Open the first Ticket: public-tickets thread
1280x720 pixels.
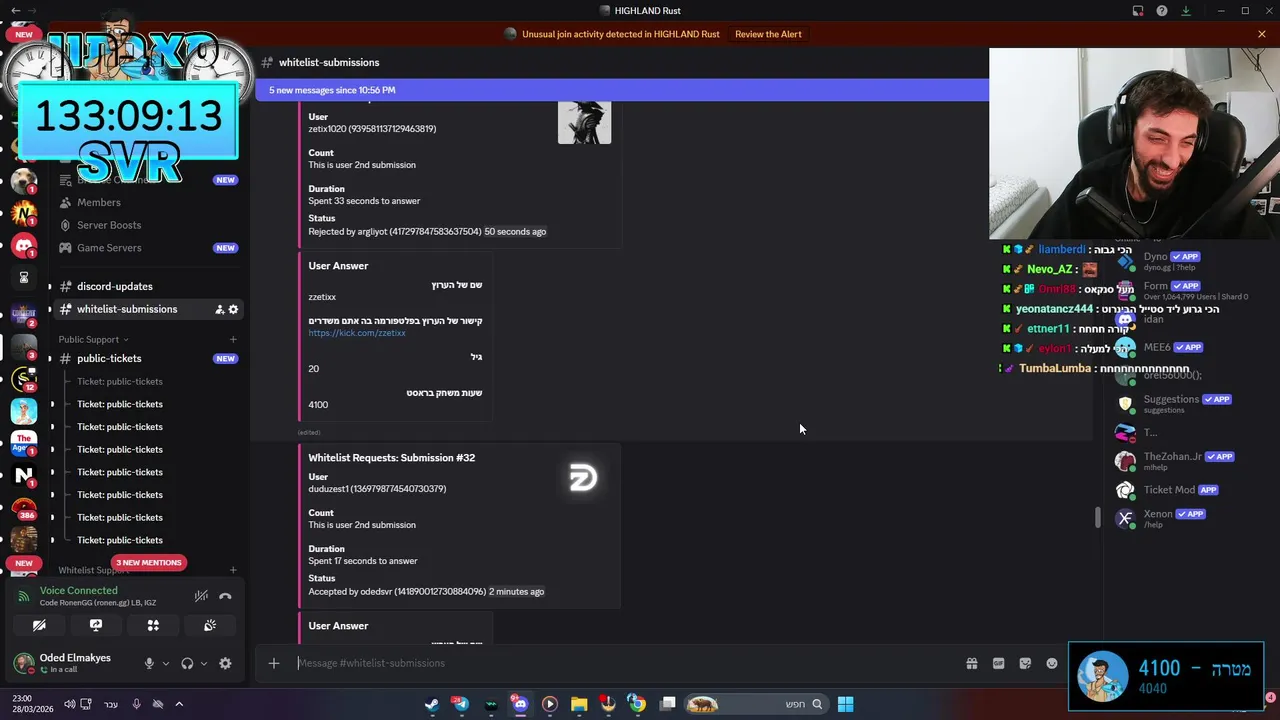pyautogui.click(x=120, y=381)
